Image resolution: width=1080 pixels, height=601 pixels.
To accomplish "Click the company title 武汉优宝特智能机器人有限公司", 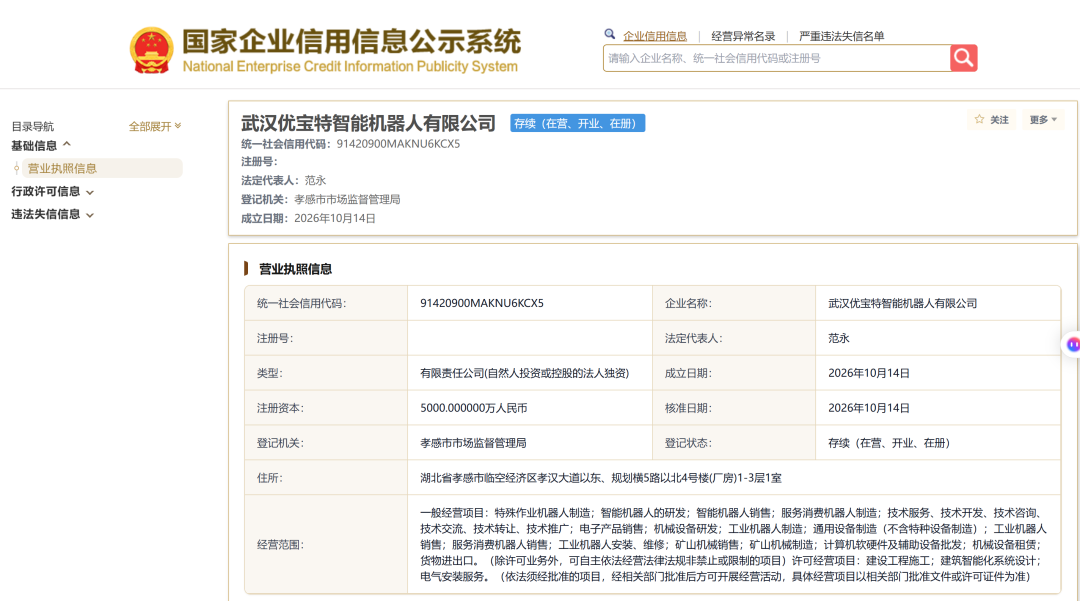I will (368, 123).
